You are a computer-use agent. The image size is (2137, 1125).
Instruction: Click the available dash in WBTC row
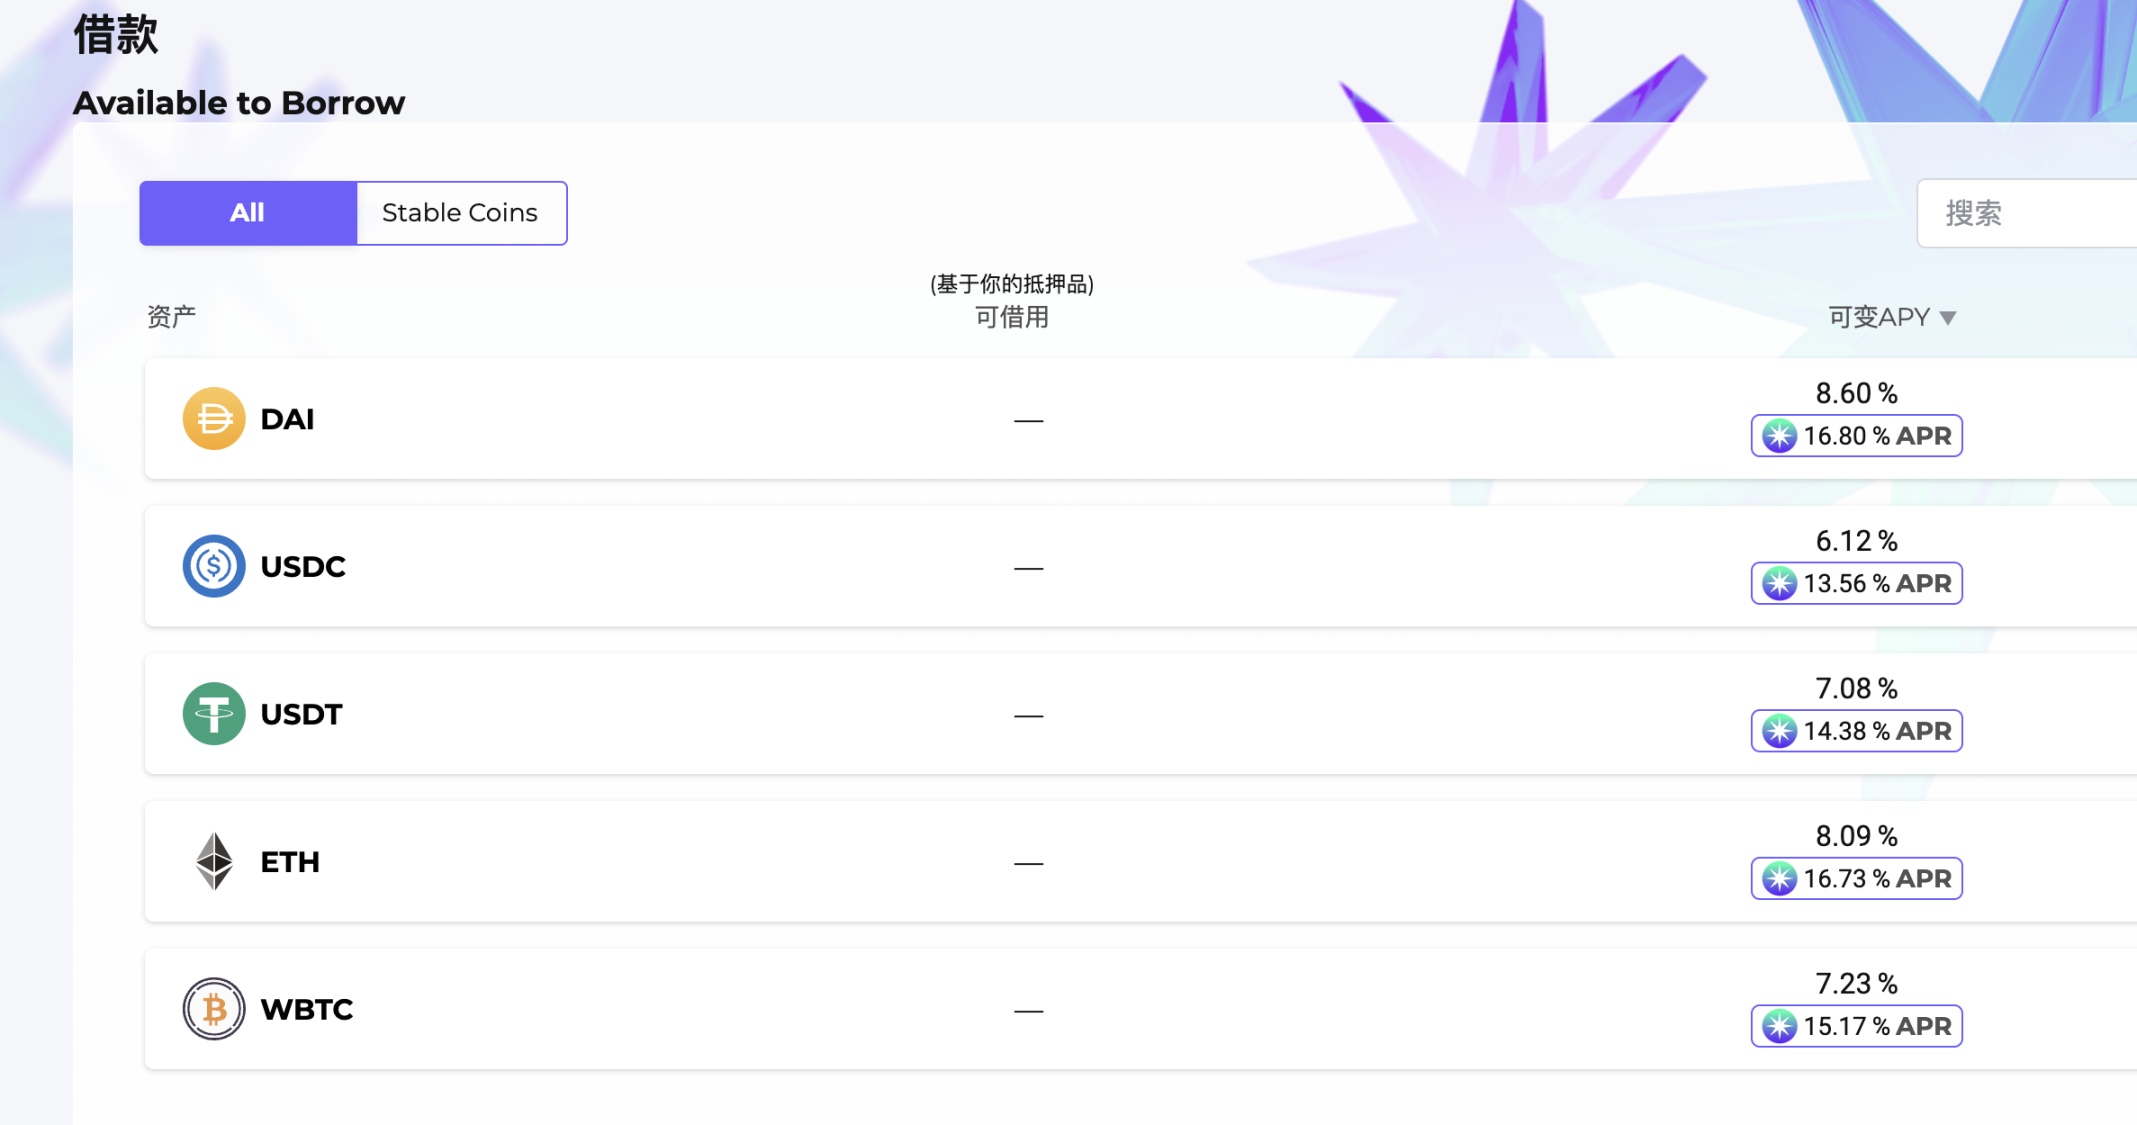[1028, 1011]
